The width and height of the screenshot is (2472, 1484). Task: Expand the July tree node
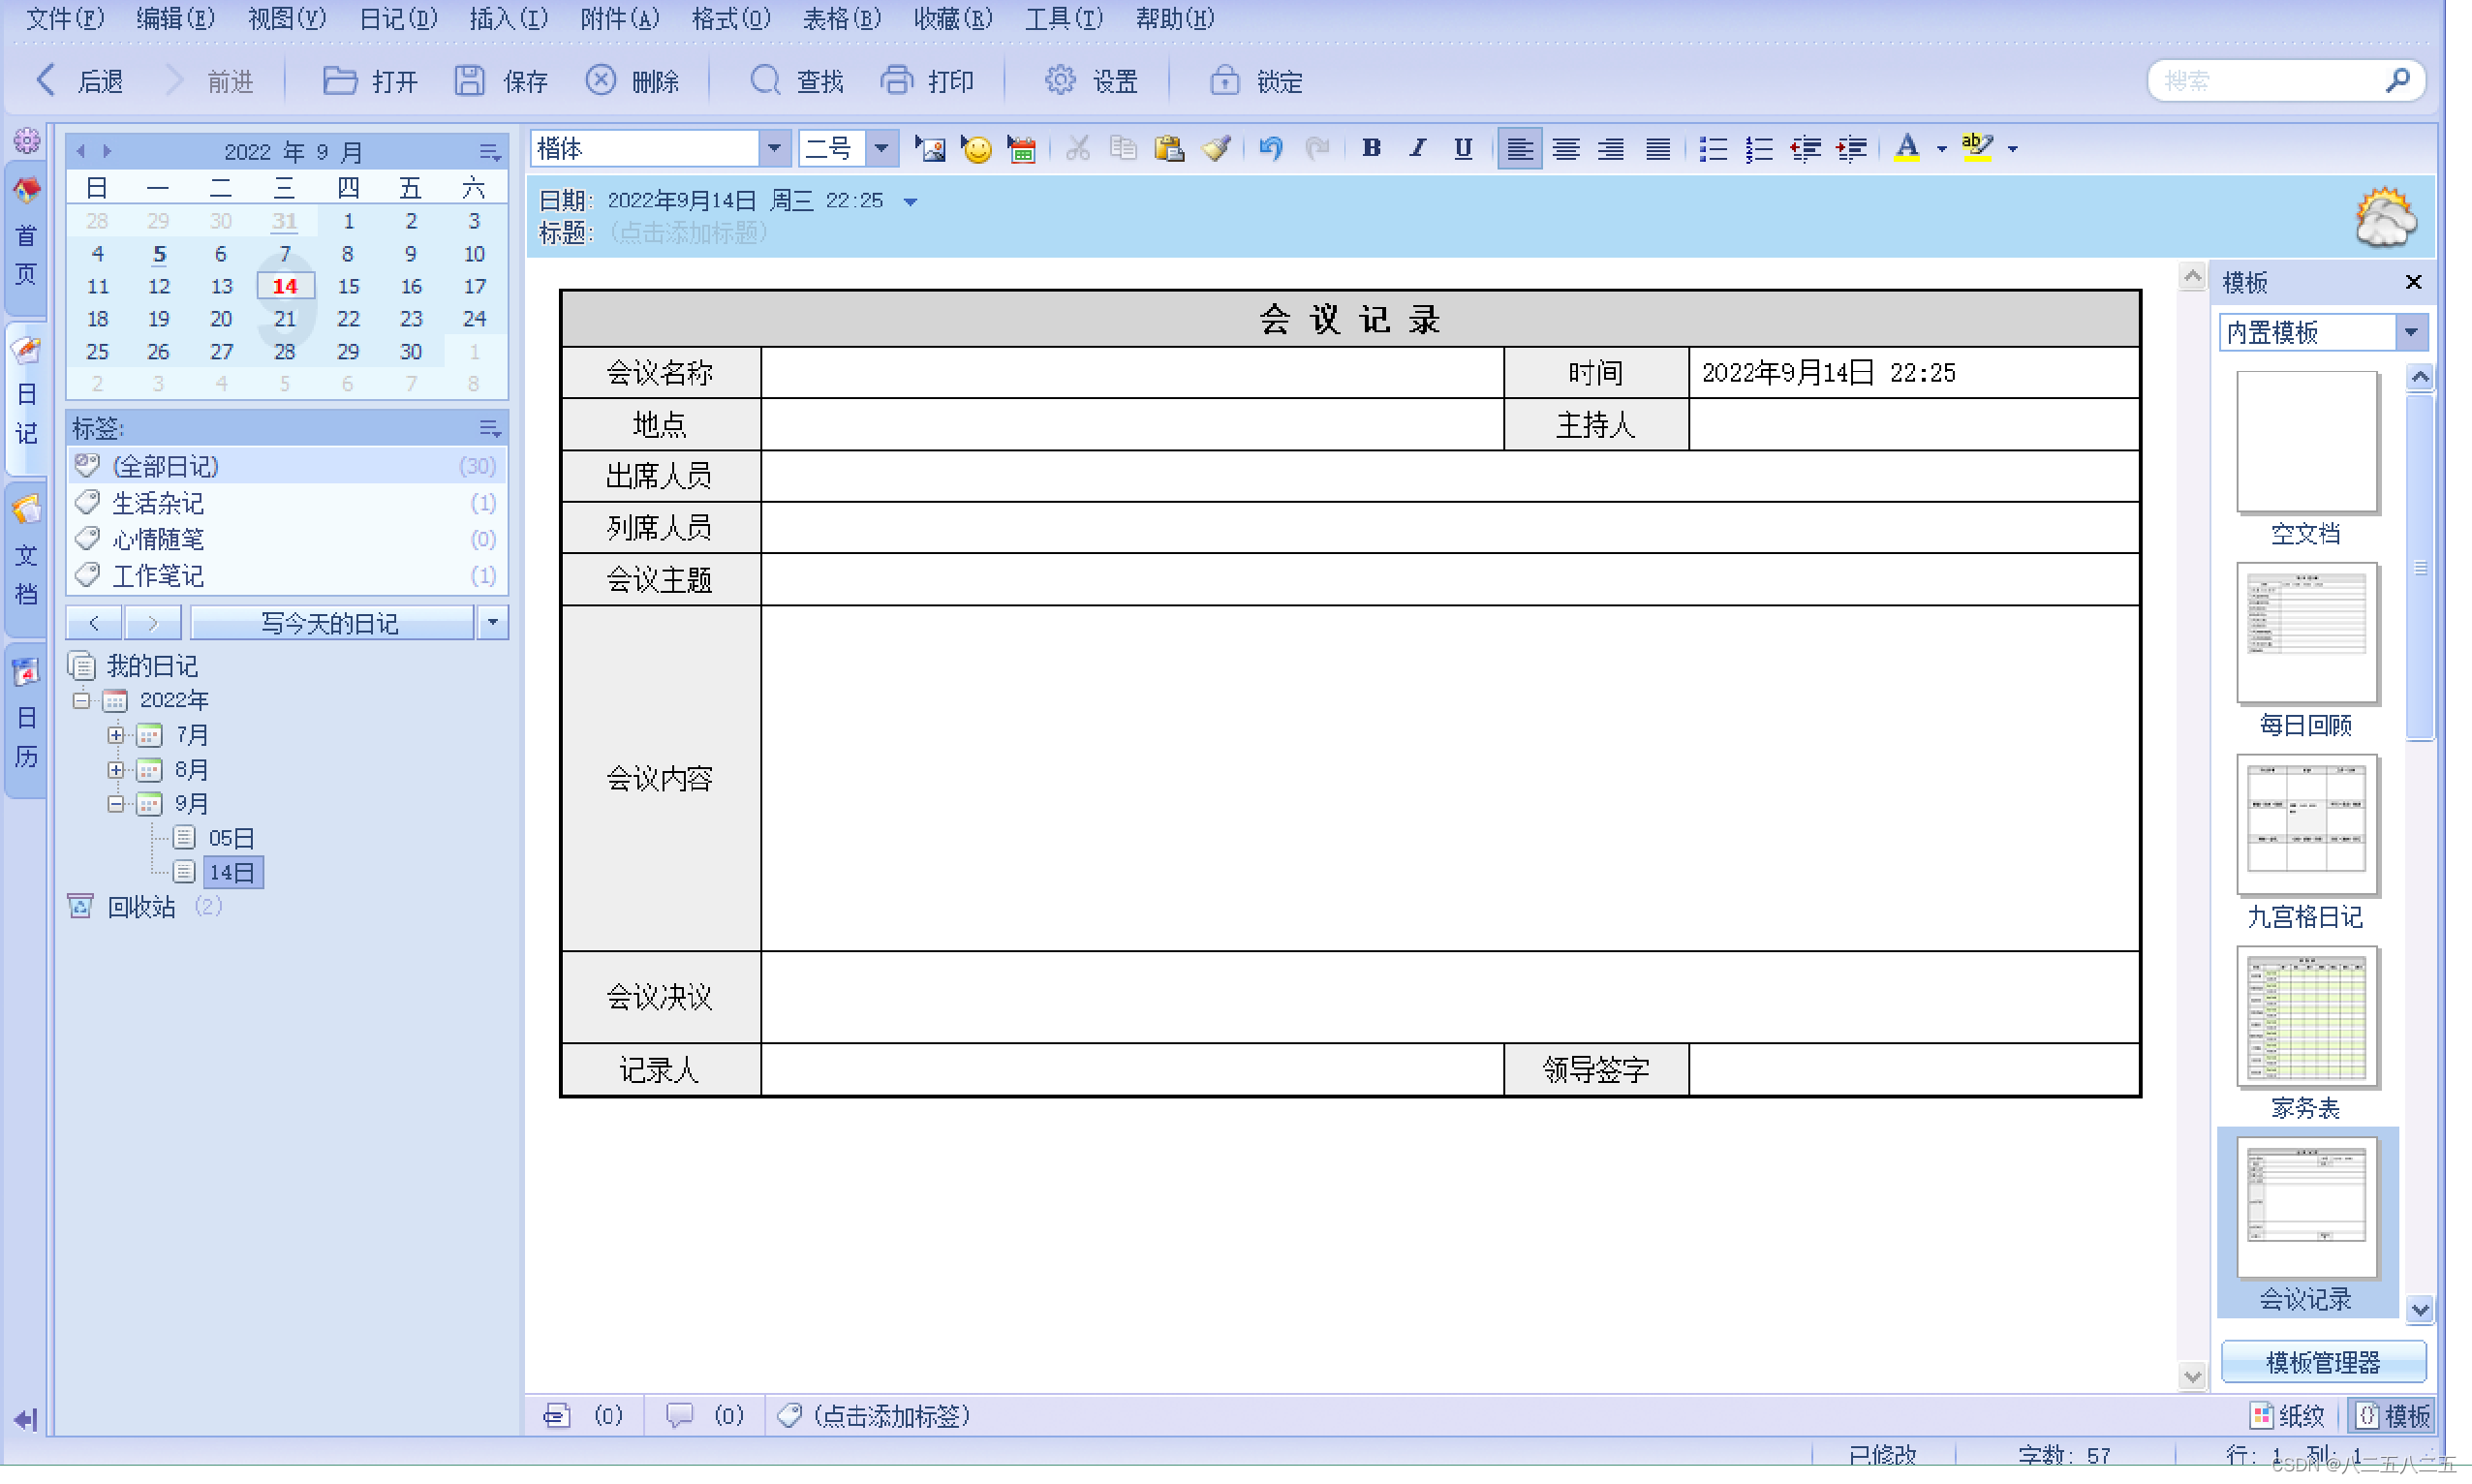pyautogui.click(x=116, y=735)
